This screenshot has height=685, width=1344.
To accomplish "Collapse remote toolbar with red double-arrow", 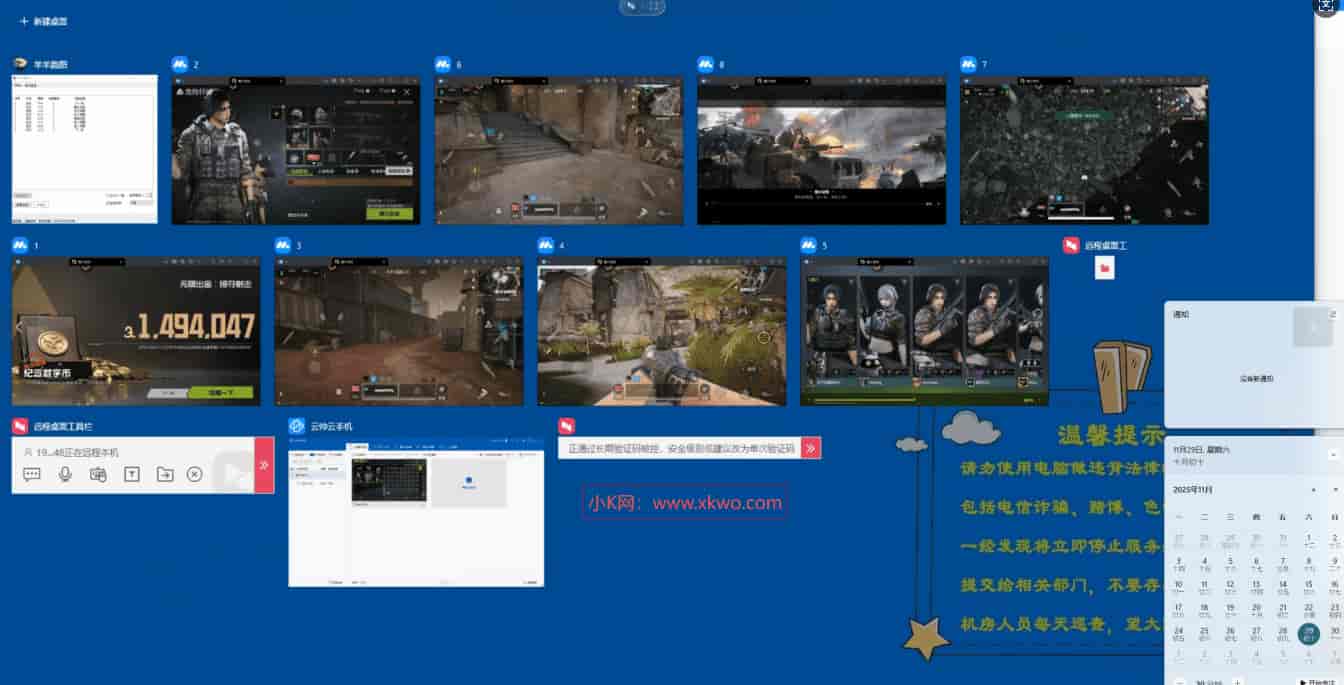I will click(x=264, y=465).
